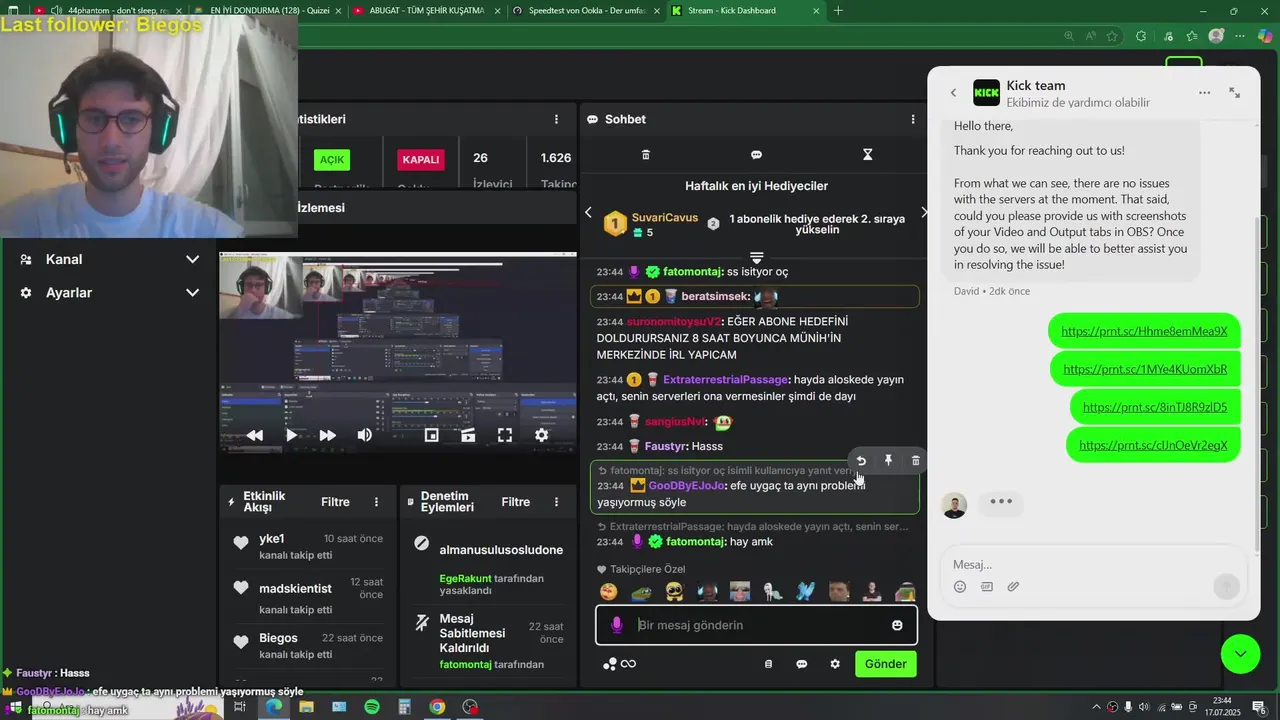The height and width of the screenshot is (720, 1280).
Task: Open stream preview settings gear
Action: (x=541, y=435)
